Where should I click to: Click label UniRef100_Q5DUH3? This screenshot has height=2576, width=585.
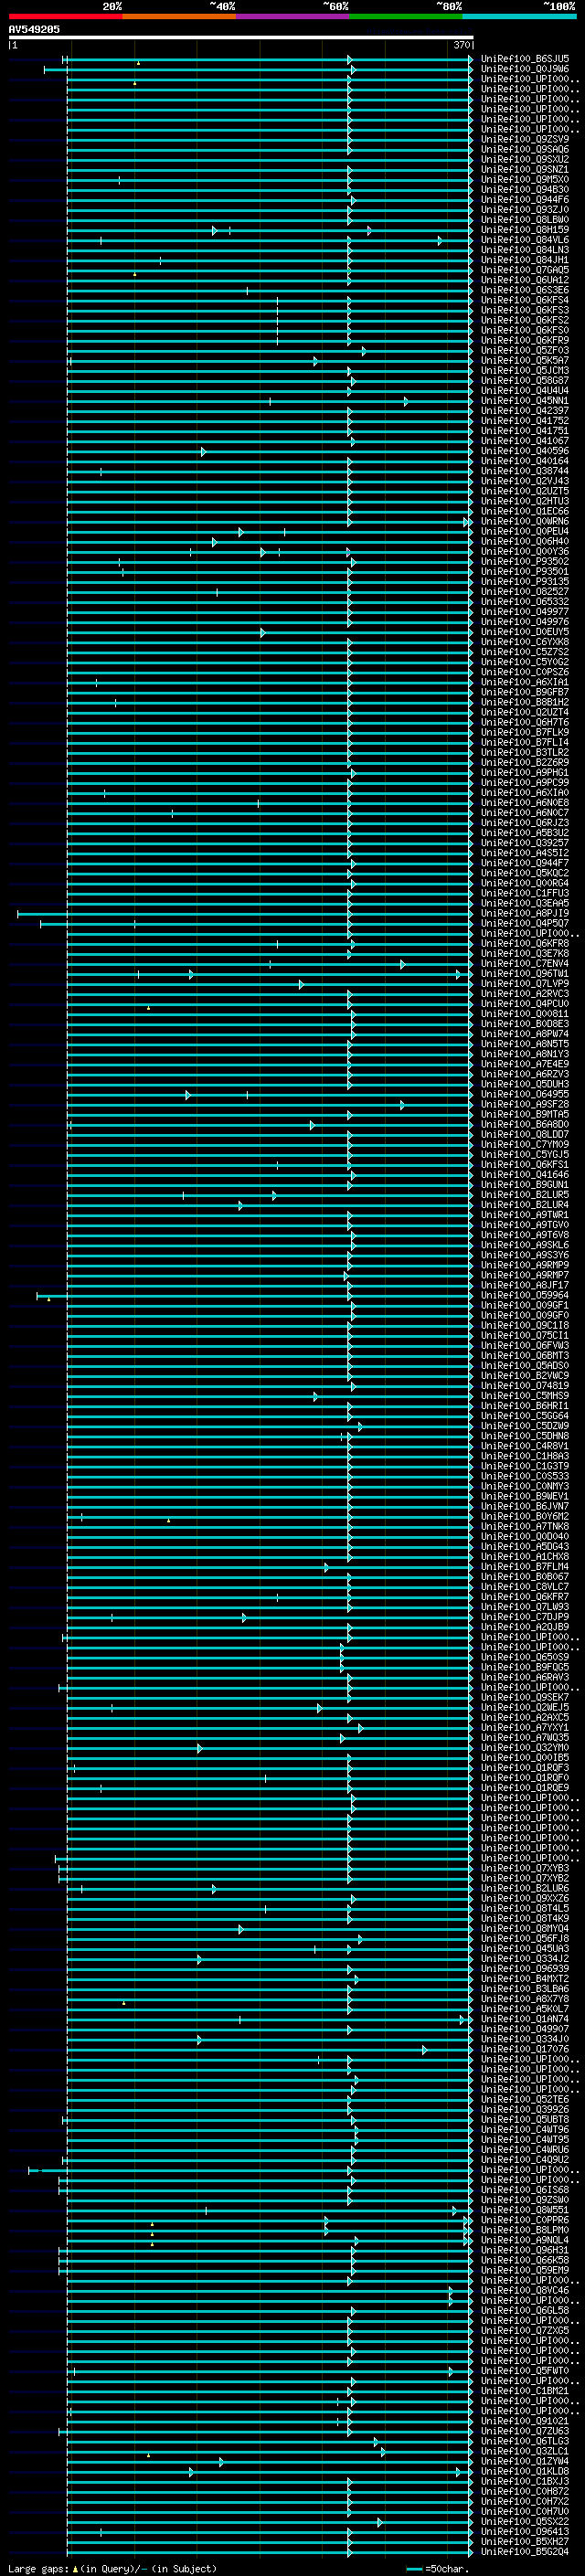point(525,1084)
